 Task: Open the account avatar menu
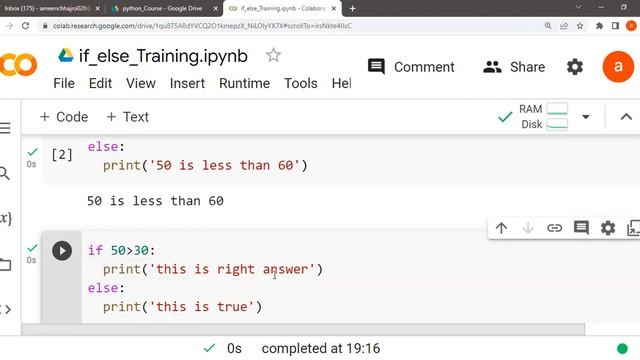click(618, 67)
